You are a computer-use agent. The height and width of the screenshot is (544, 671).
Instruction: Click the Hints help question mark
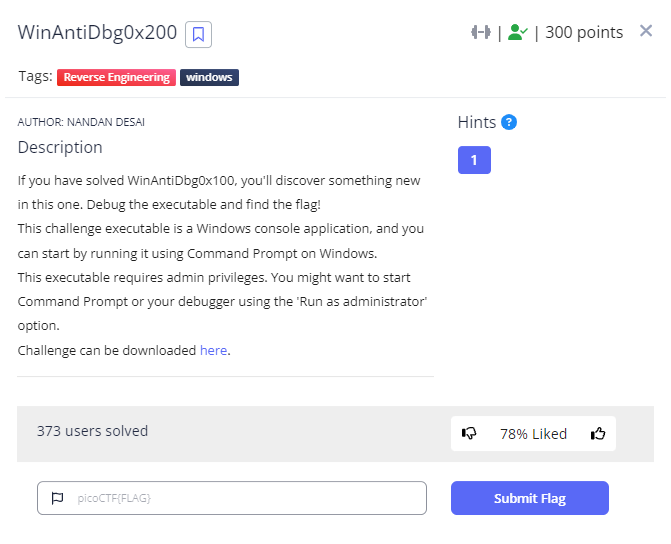coord(509,122)
